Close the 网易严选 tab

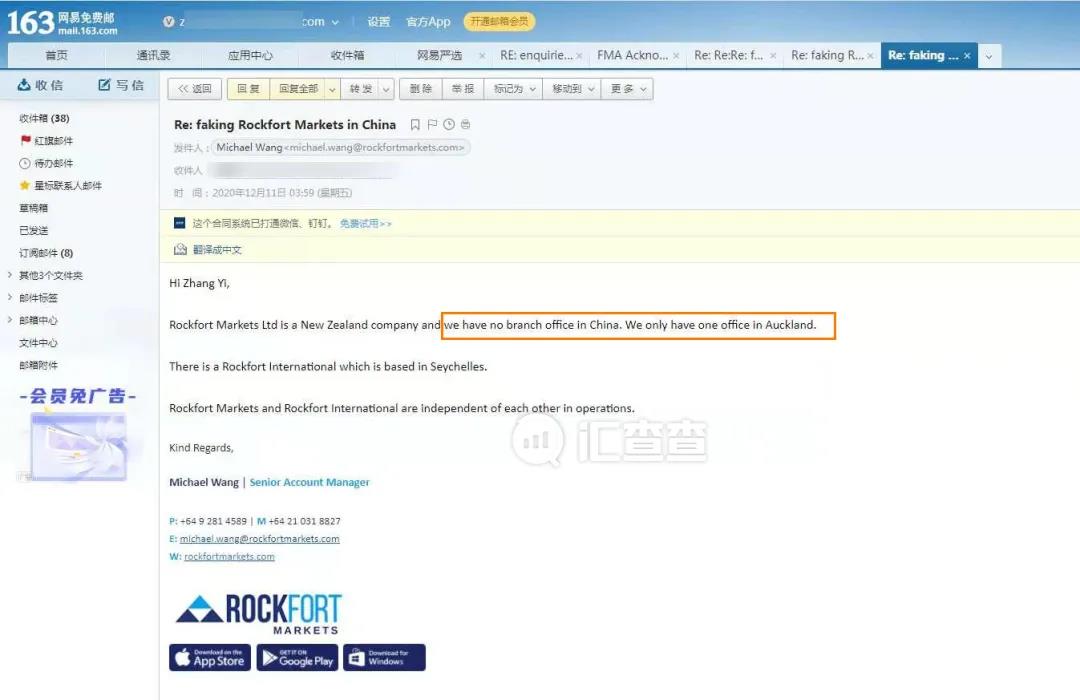(481, 56)
